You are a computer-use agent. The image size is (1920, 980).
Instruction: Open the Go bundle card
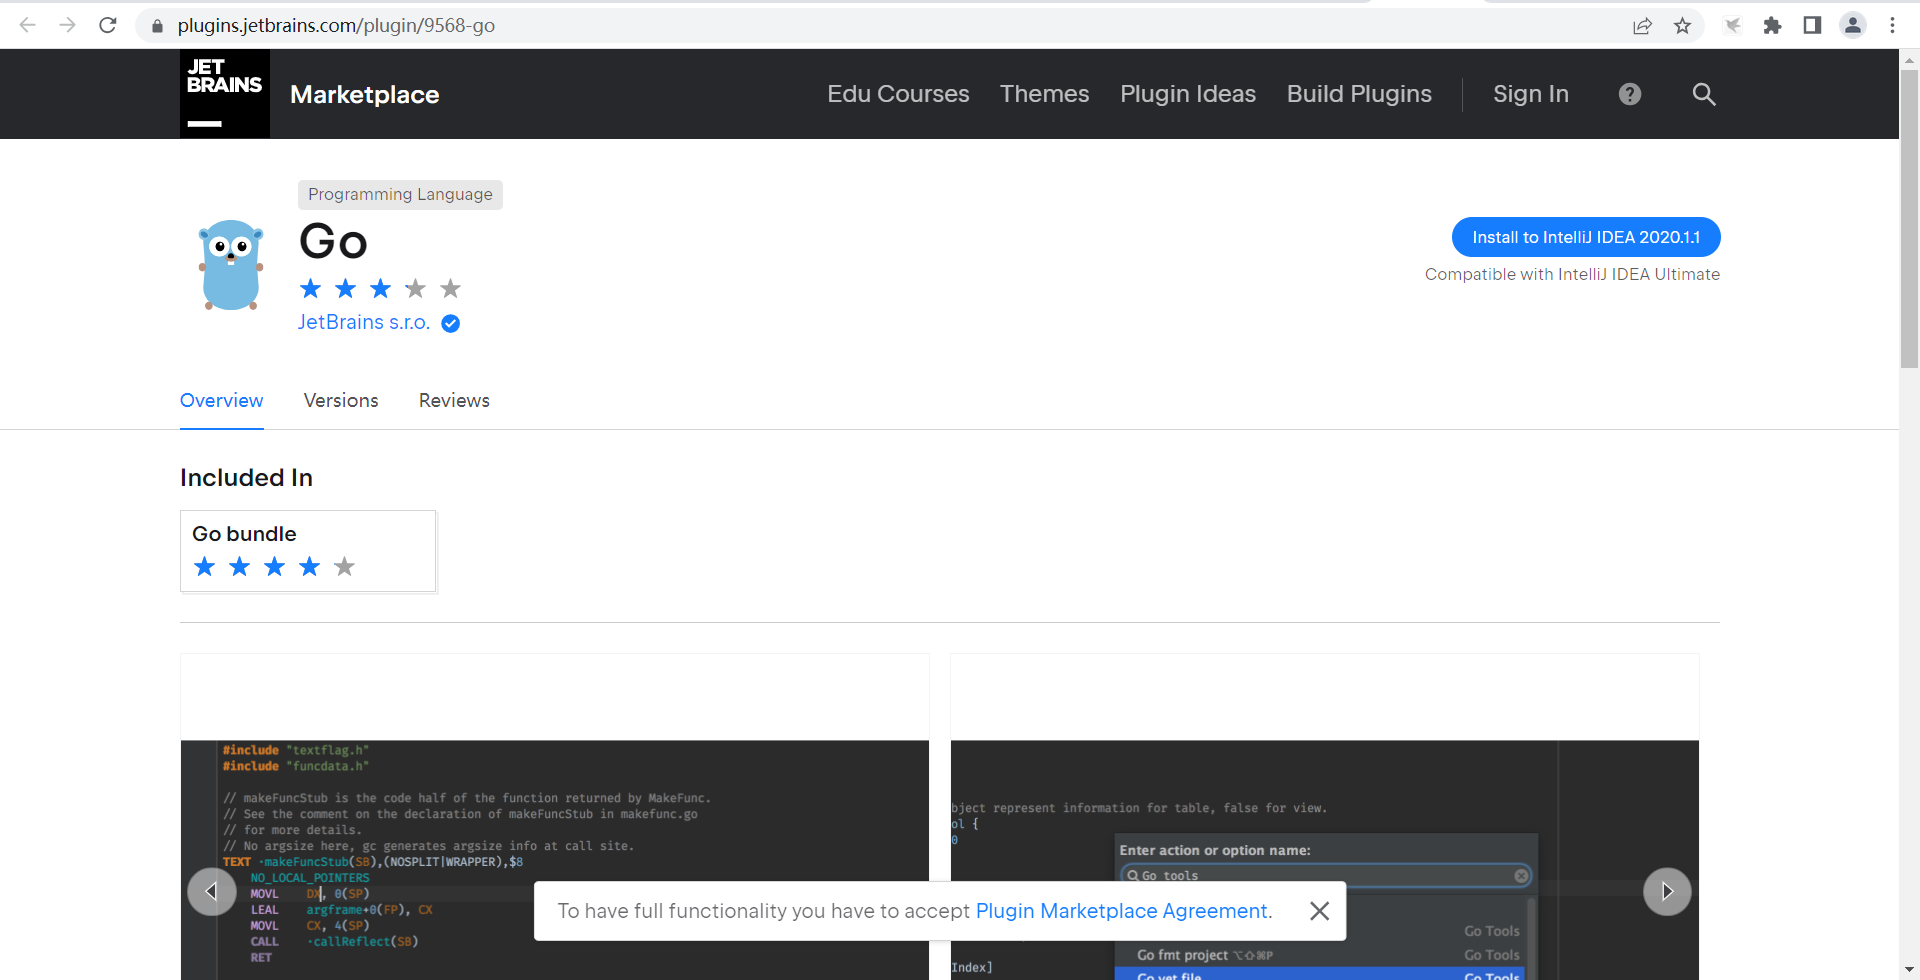pos(308,551)
